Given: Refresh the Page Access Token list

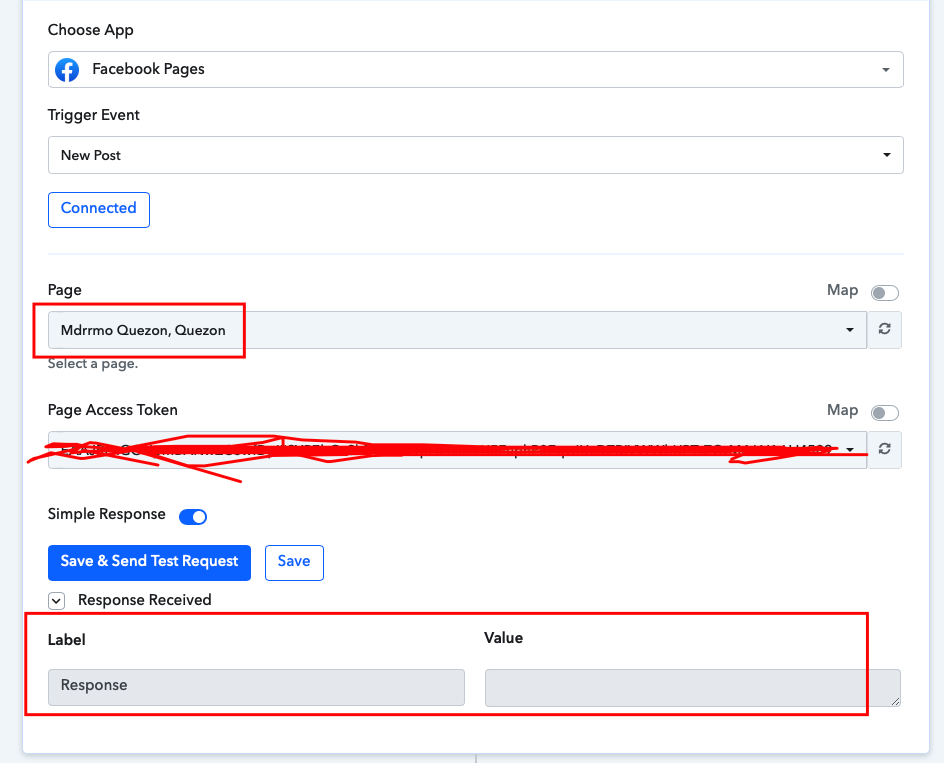Looking at the screenshot, I should pyautogui.click(x=884, y=449).
